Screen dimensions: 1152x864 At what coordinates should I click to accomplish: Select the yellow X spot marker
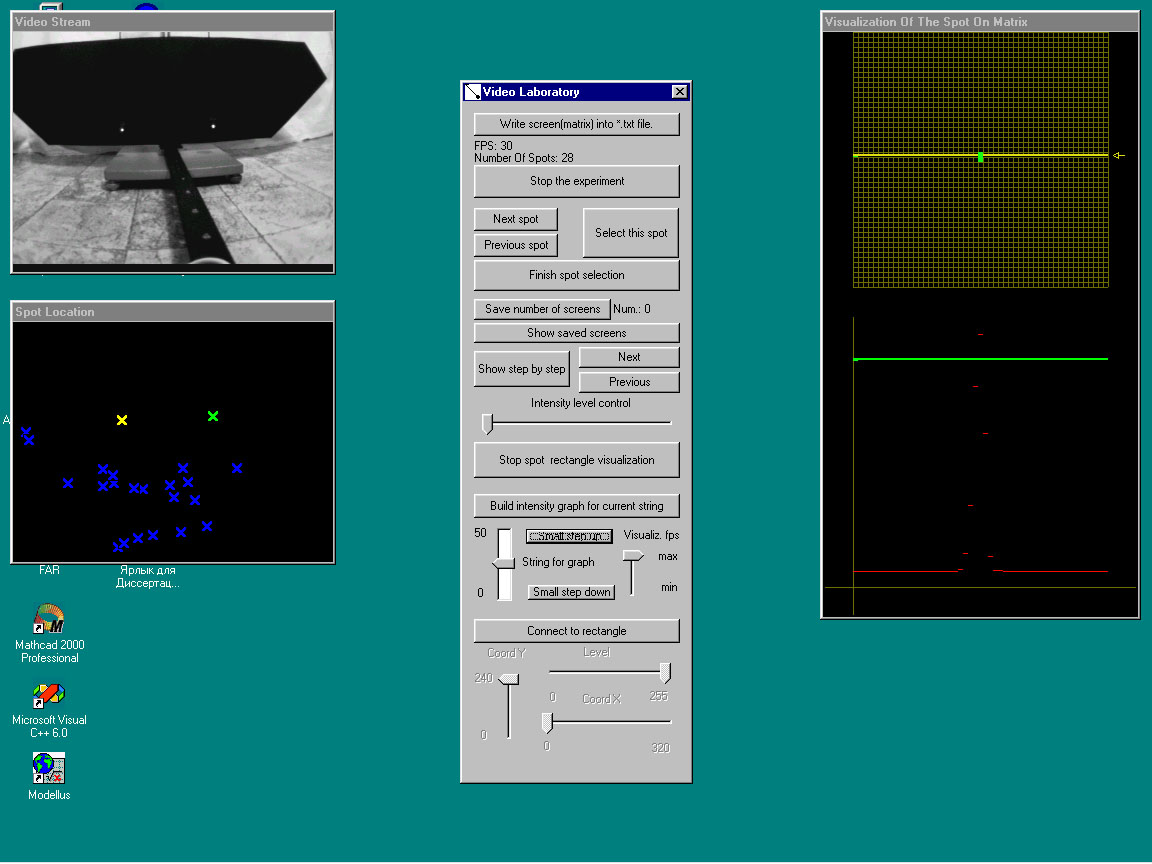(x=122, y=420)
